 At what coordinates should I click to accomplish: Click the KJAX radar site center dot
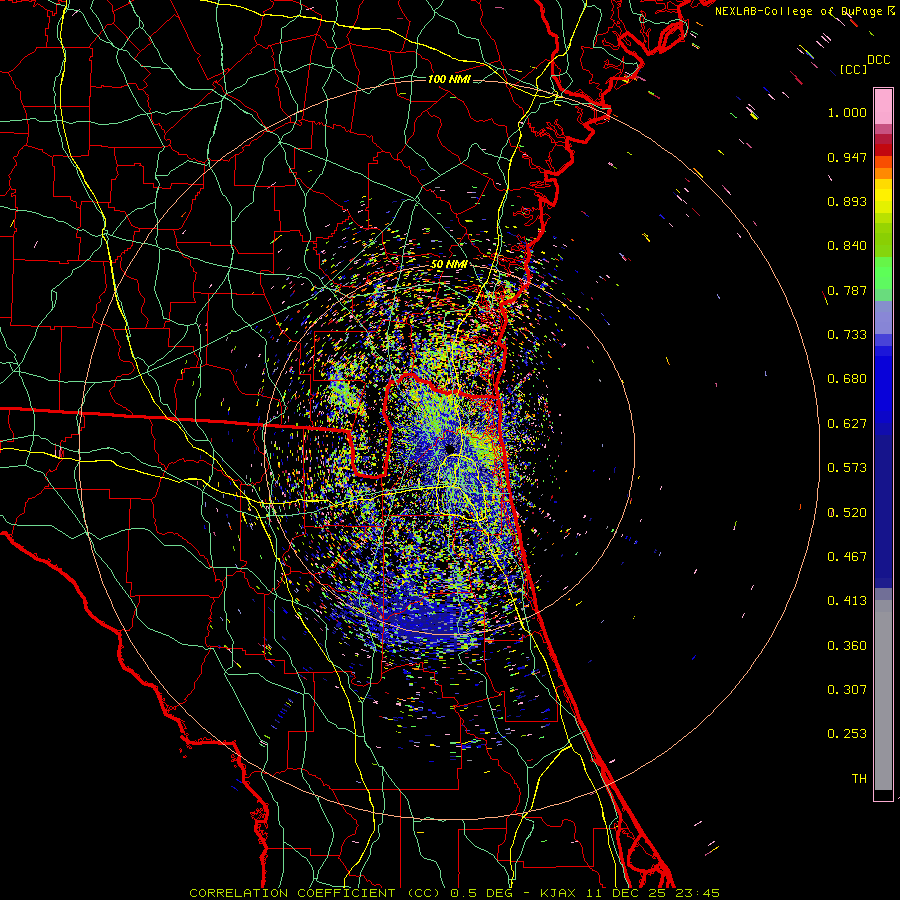[450, 448]
